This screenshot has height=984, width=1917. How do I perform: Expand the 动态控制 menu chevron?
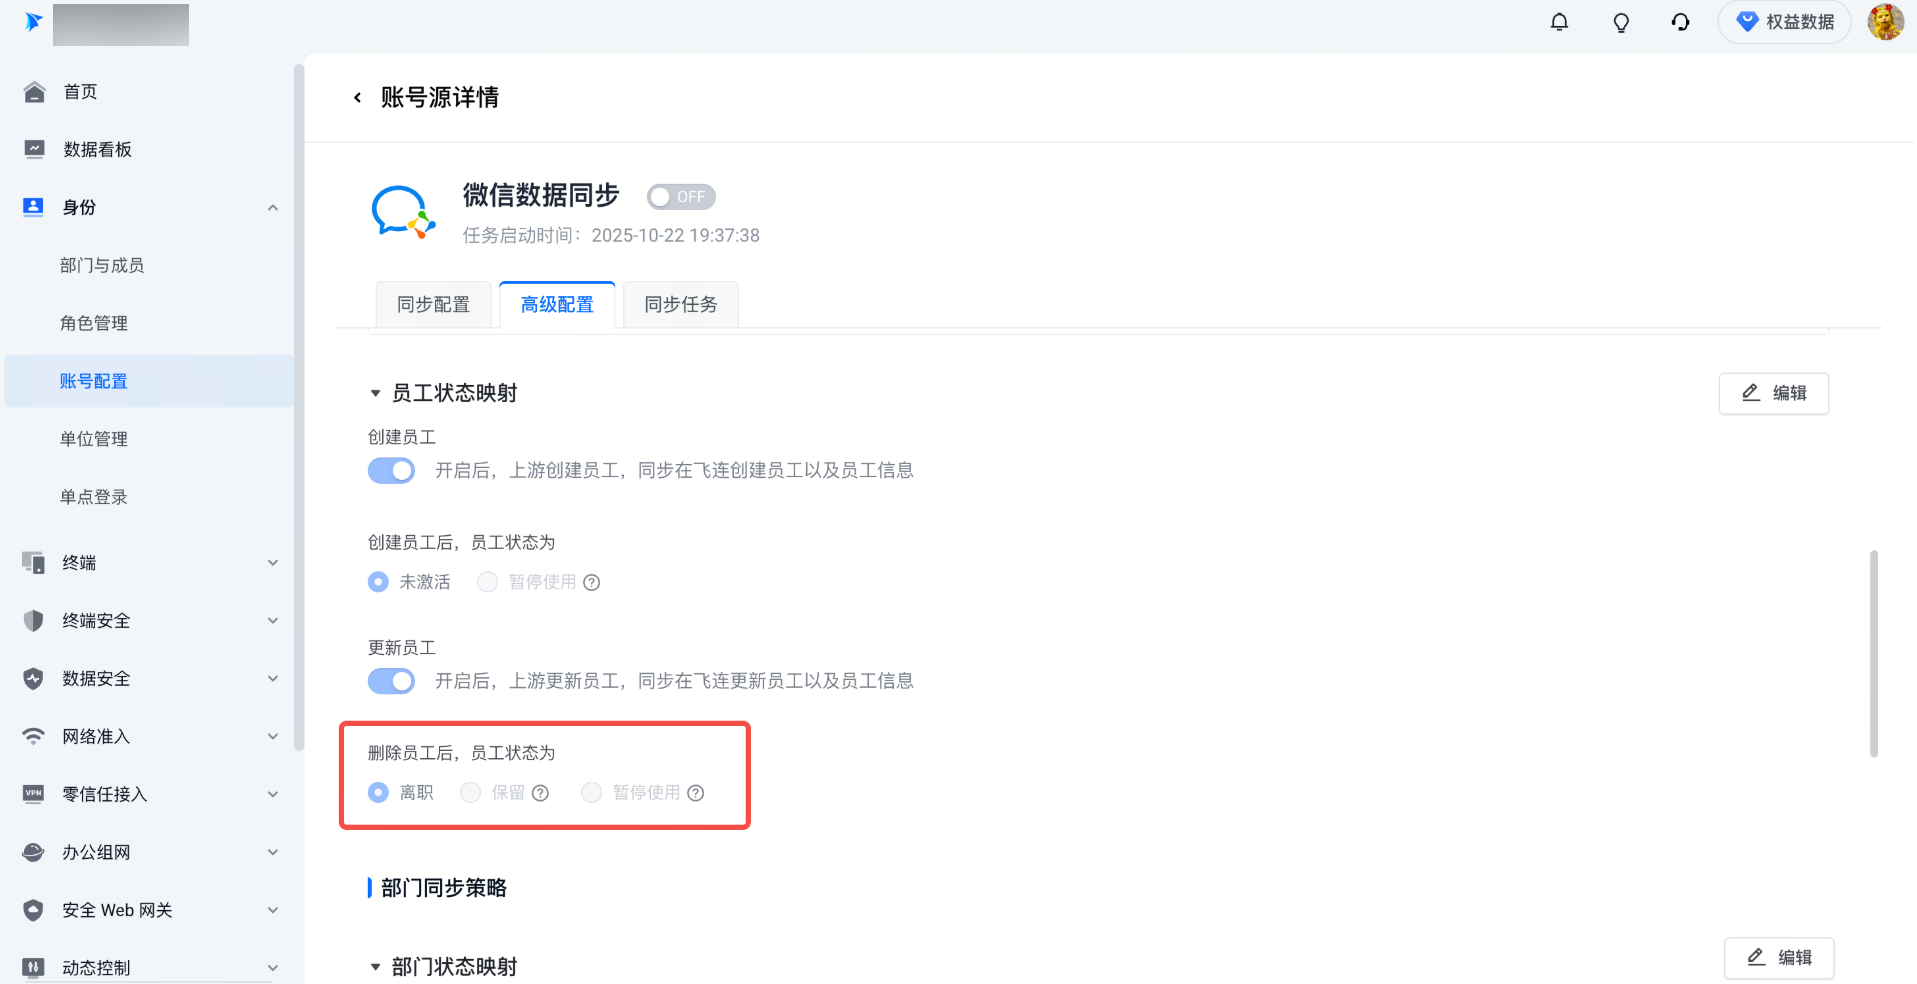point(273,968)
